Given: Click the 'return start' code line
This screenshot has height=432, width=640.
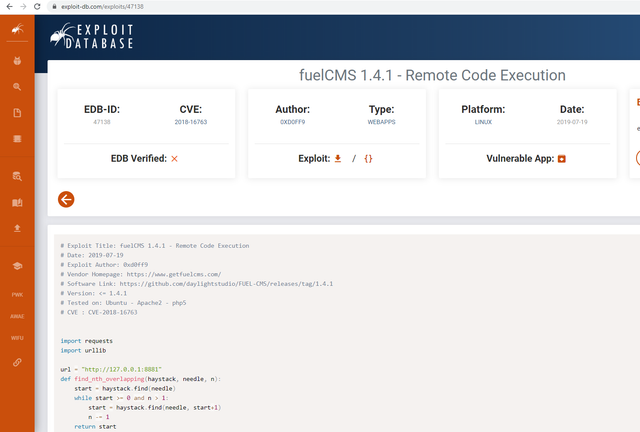Looking at the screenshot, I should pyautogui.click(x=95, y=427).
